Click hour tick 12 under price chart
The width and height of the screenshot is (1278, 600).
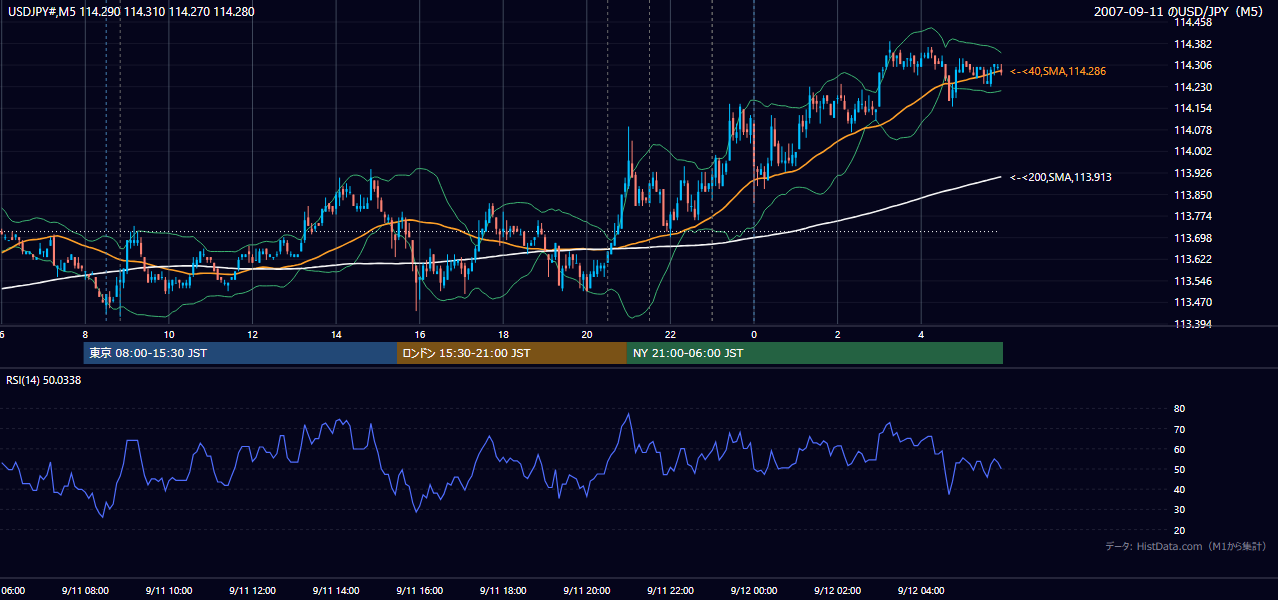[252, 334]
